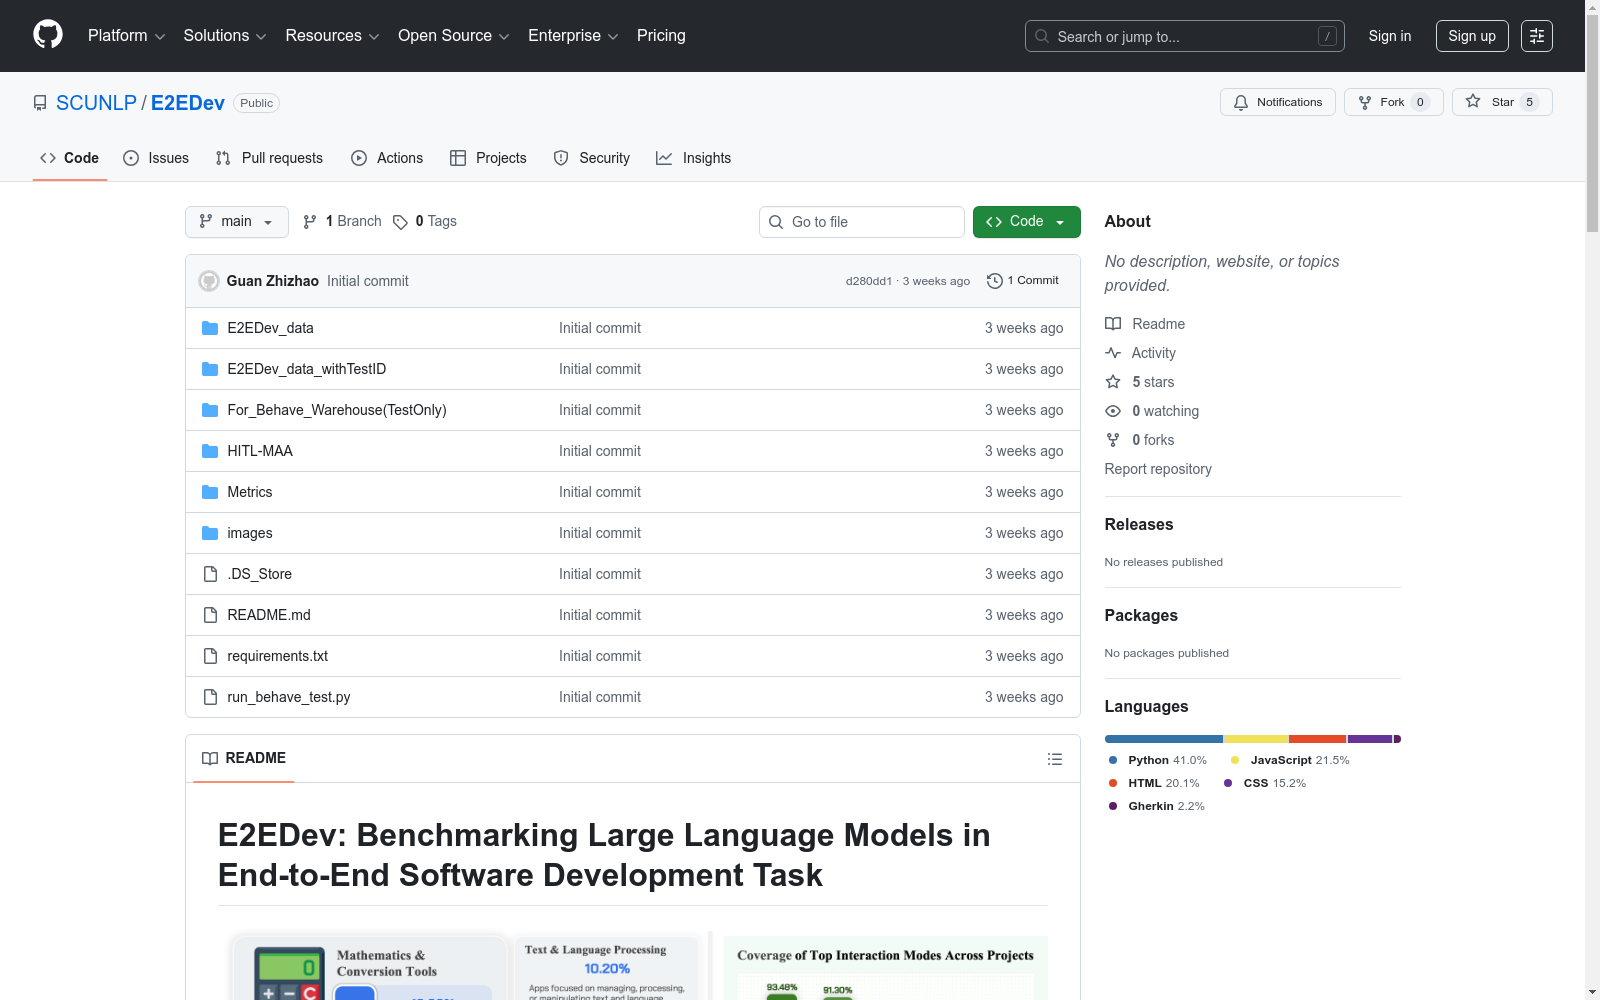
Task: Expand the Open Source menu
Action: 454,36
